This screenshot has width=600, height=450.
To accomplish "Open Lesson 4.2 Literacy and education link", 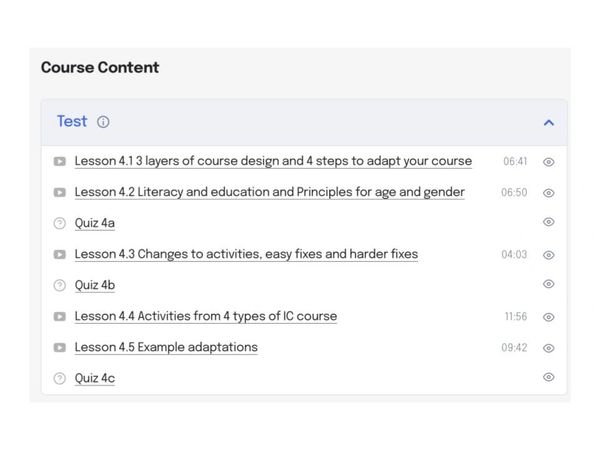I will [x=269, y=192].
